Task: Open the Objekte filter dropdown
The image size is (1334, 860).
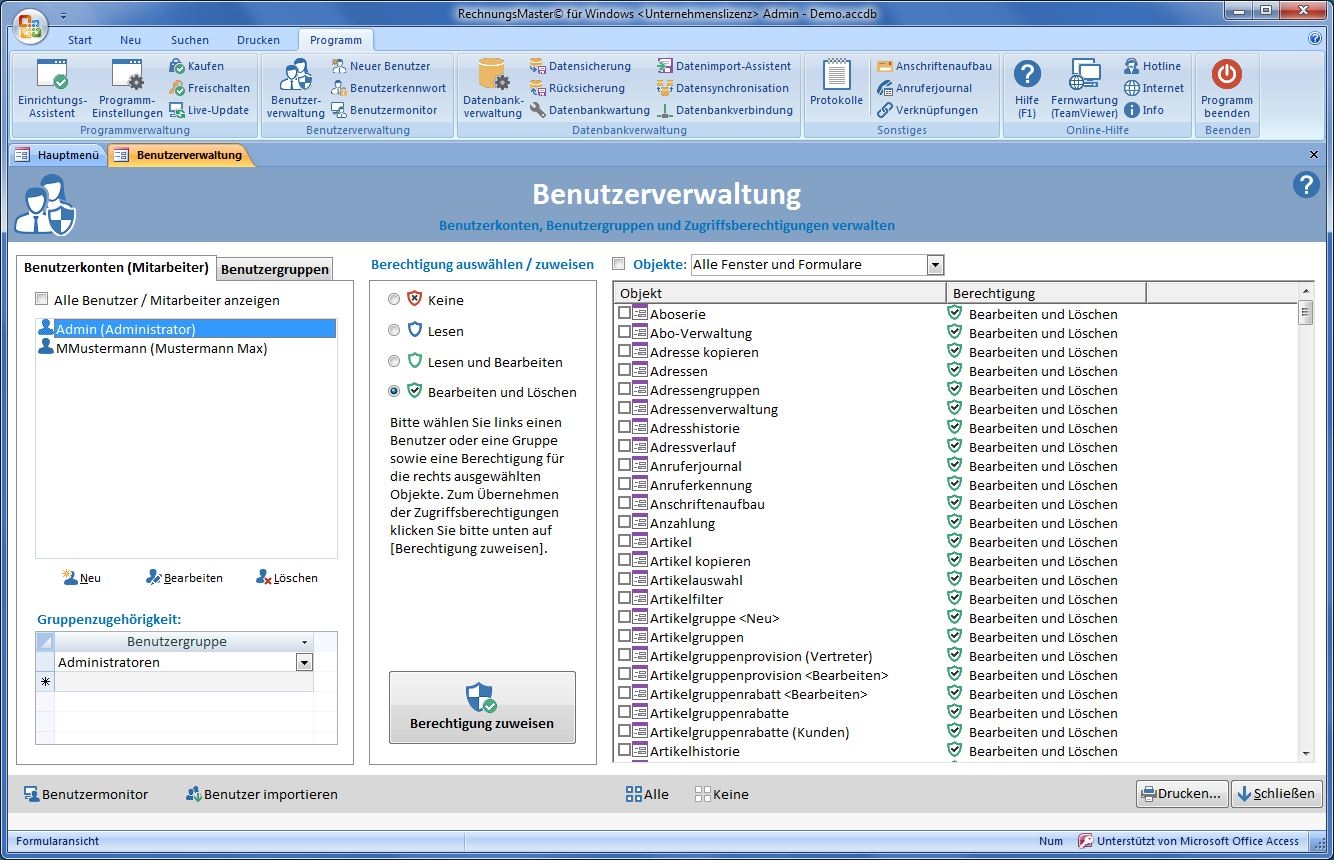Action: (935, 265)
